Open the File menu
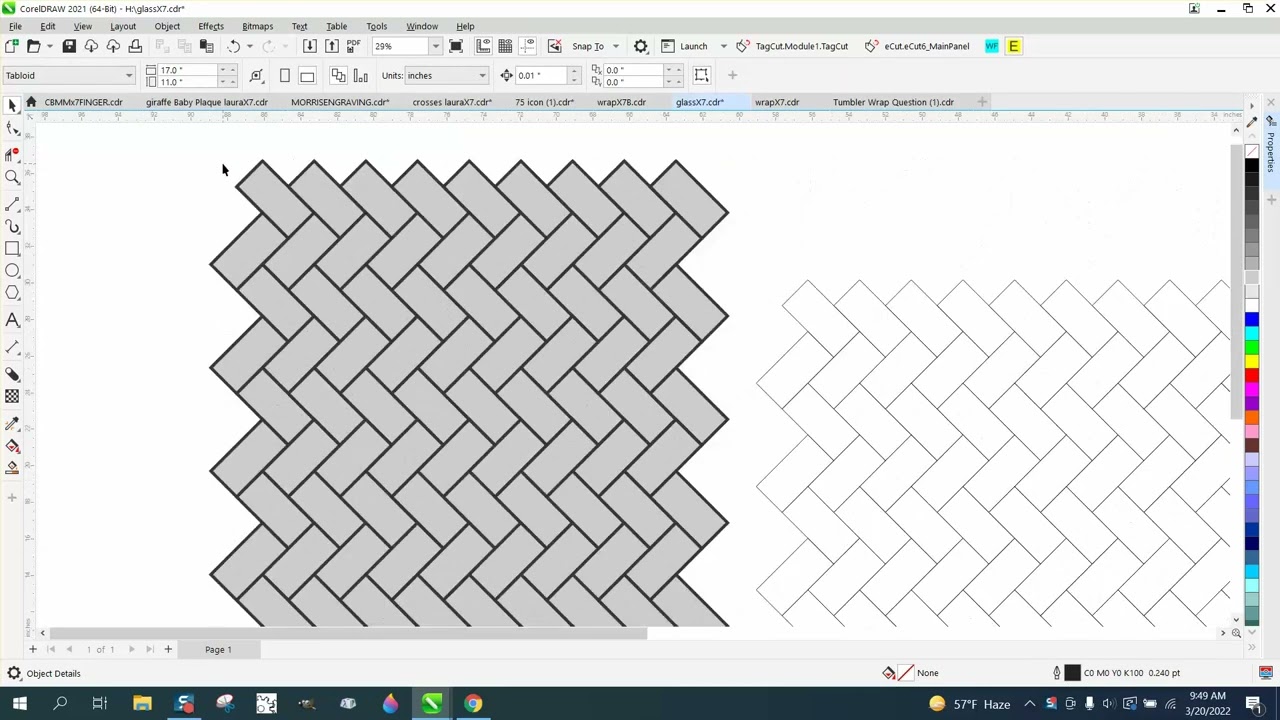The width and height of the screenshot is (1280, 720). coord(15,26)
